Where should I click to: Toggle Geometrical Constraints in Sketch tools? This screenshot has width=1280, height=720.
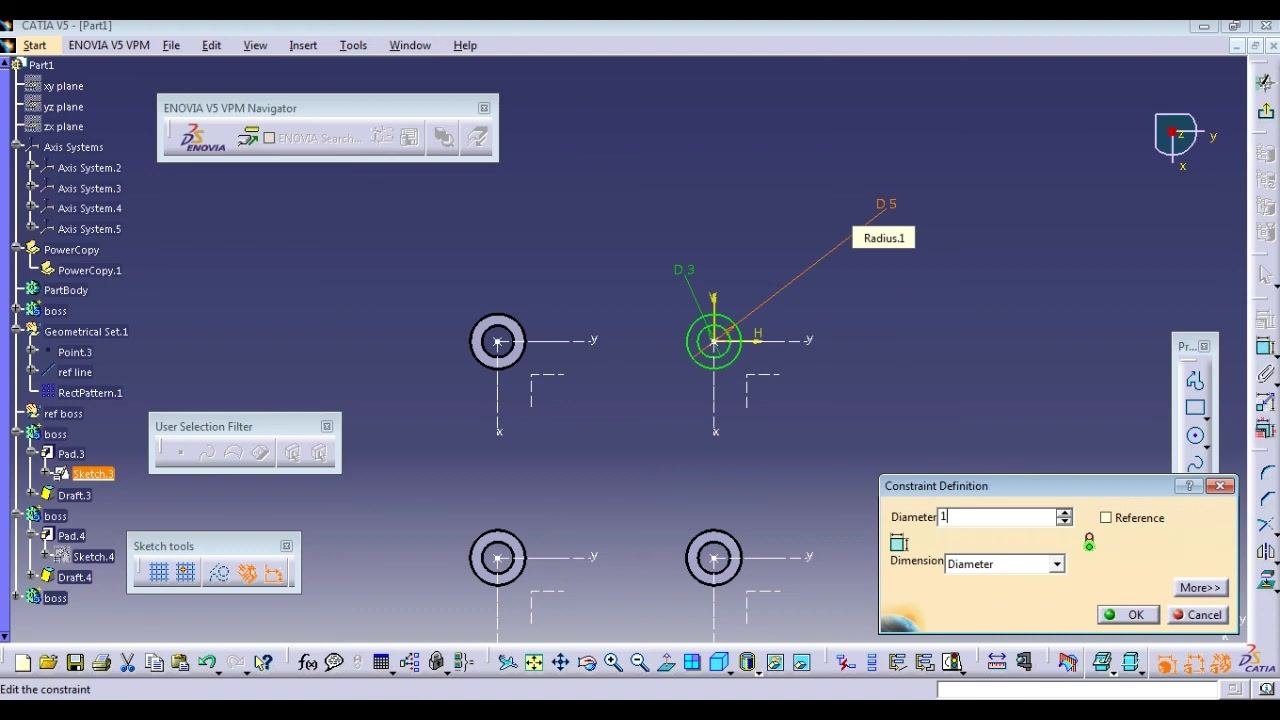[x=247, y=573]
